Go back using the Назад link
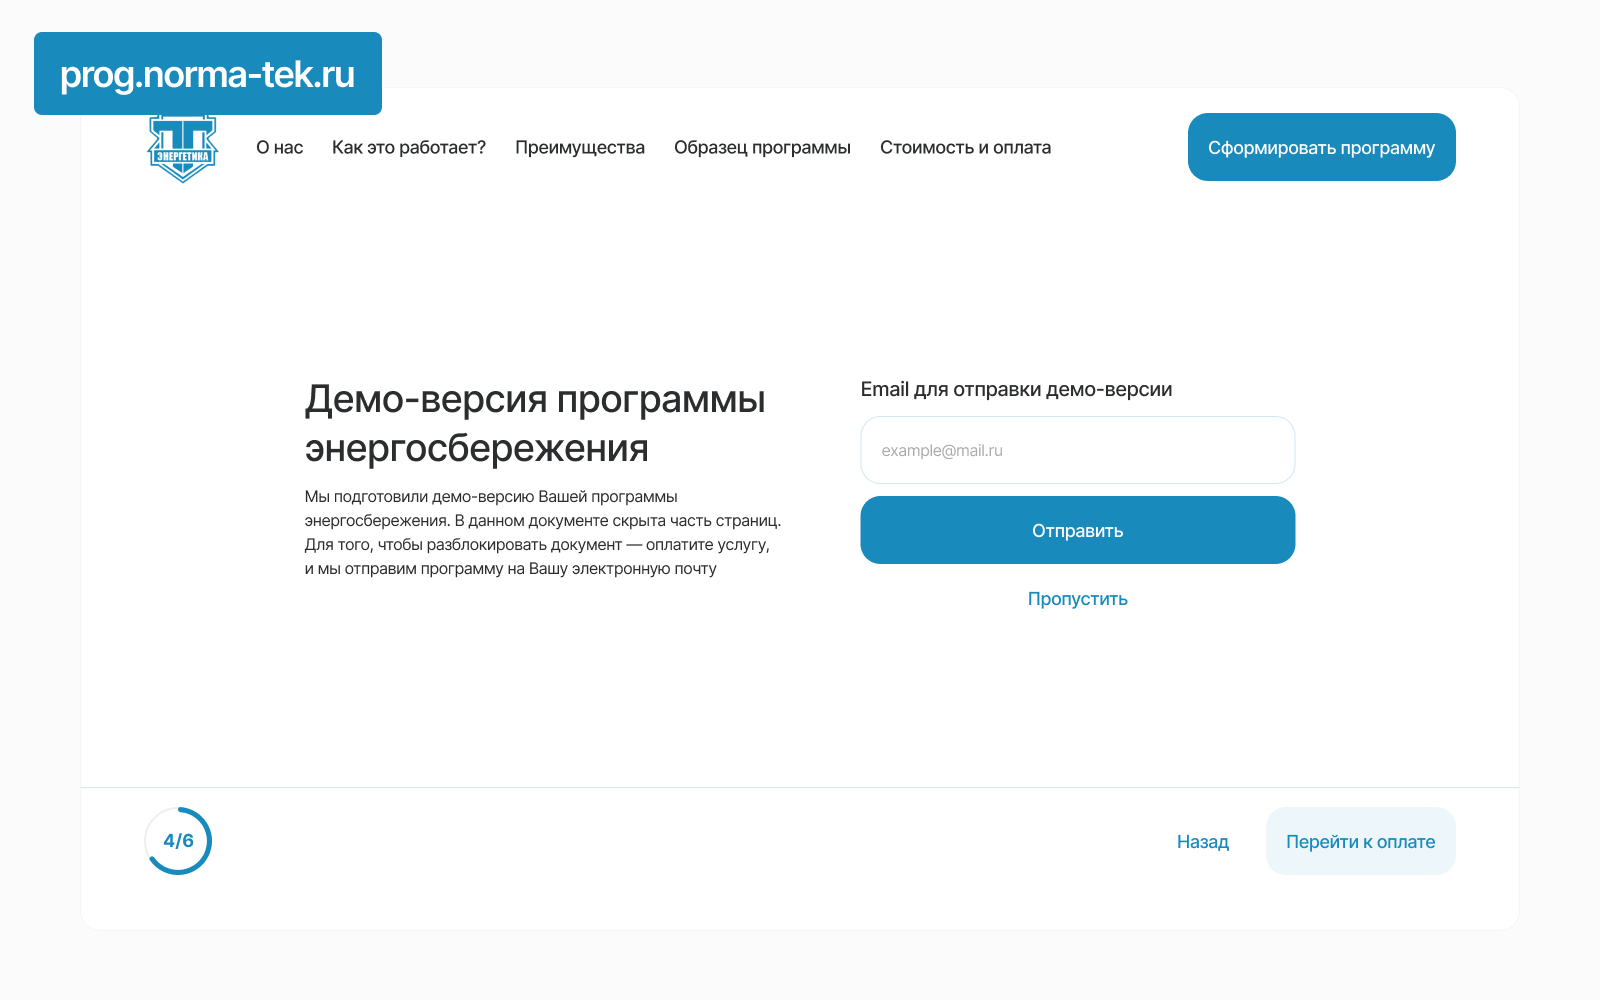This screenshot has height=1000, width=1600. [1202, 842]
